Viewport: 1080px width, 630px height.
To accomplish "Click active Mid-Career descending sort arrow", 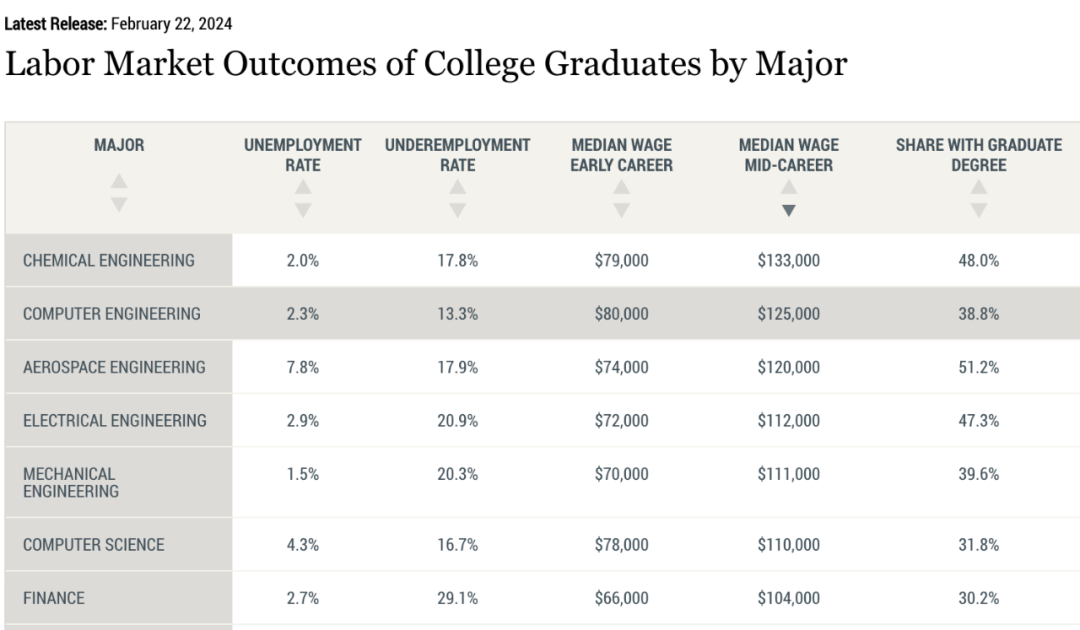I will pyautogui.click(x=789, y=210).
